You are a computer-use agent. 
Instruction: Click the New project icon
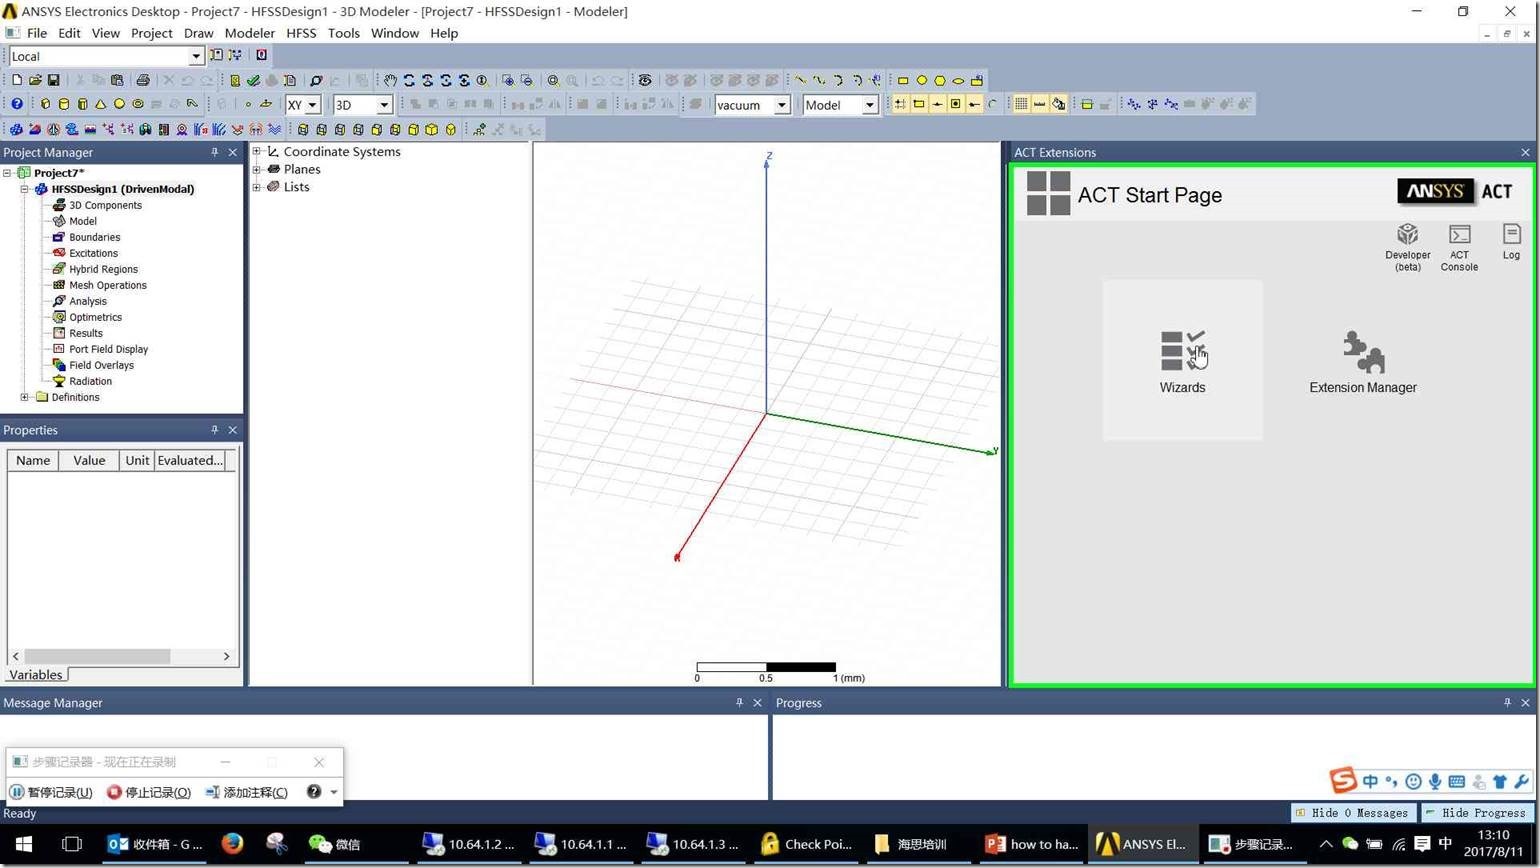coord(16,80)
